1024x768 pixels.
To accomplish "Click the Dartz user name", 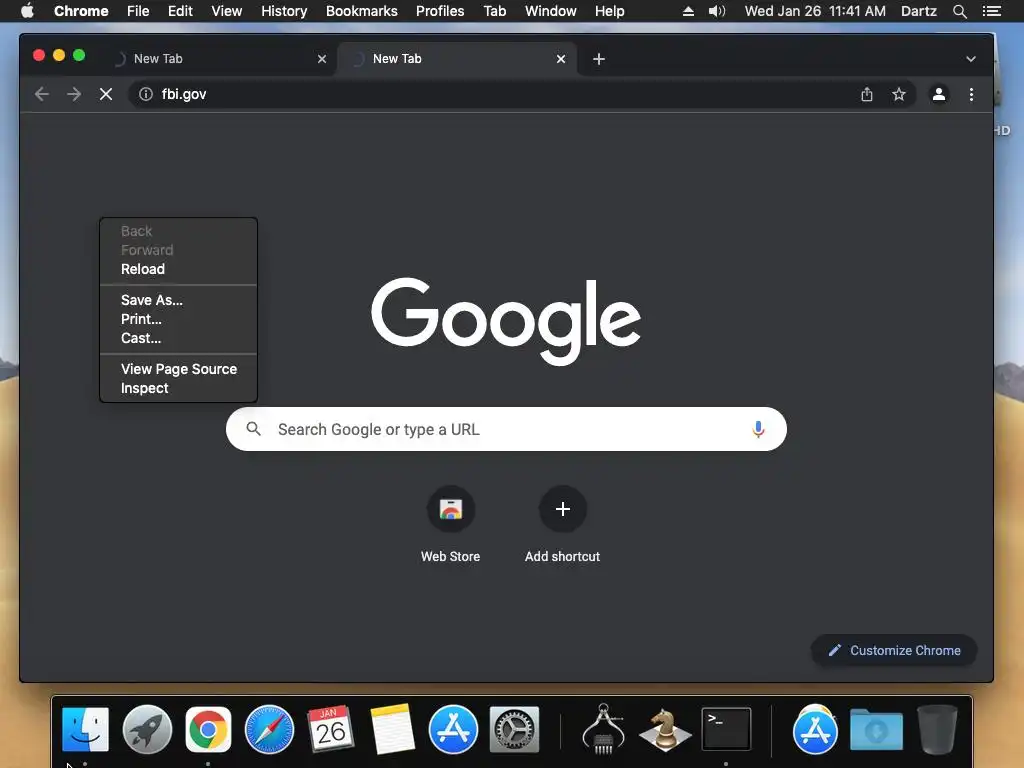I will (x=918, y=11).
